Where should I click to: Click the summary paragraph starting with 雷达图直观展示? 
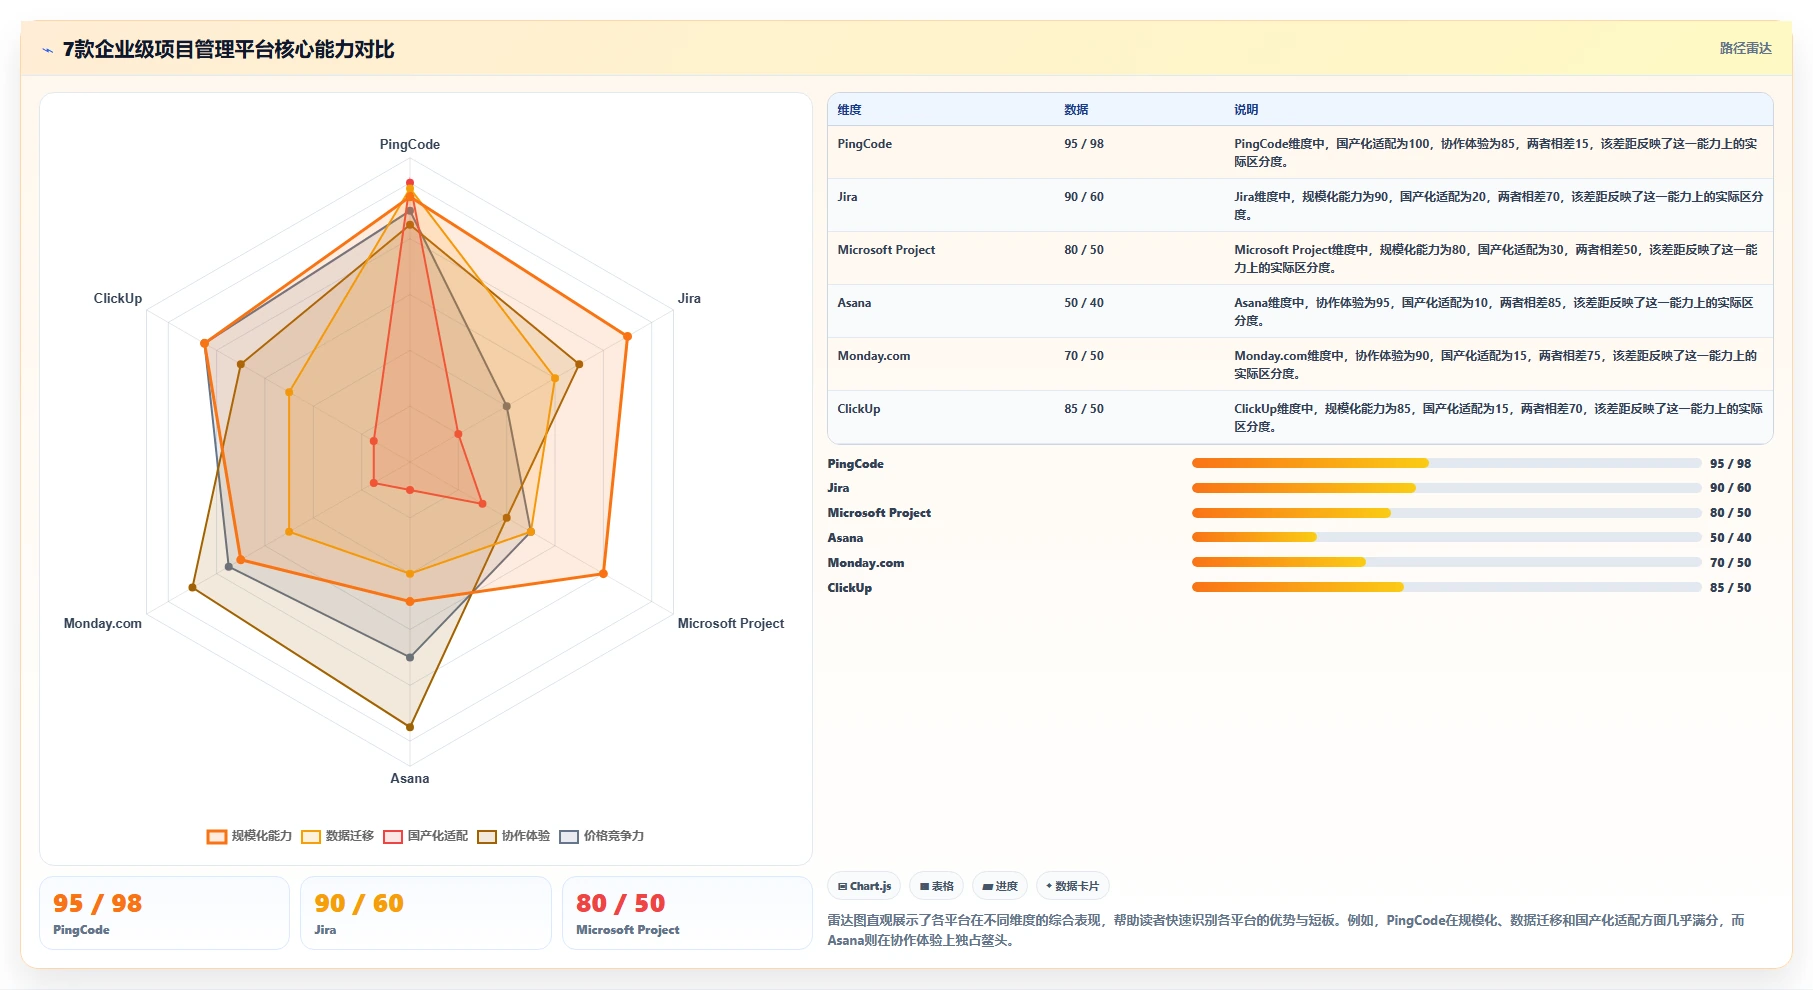pyautogui.click(x=1286, y=930)
